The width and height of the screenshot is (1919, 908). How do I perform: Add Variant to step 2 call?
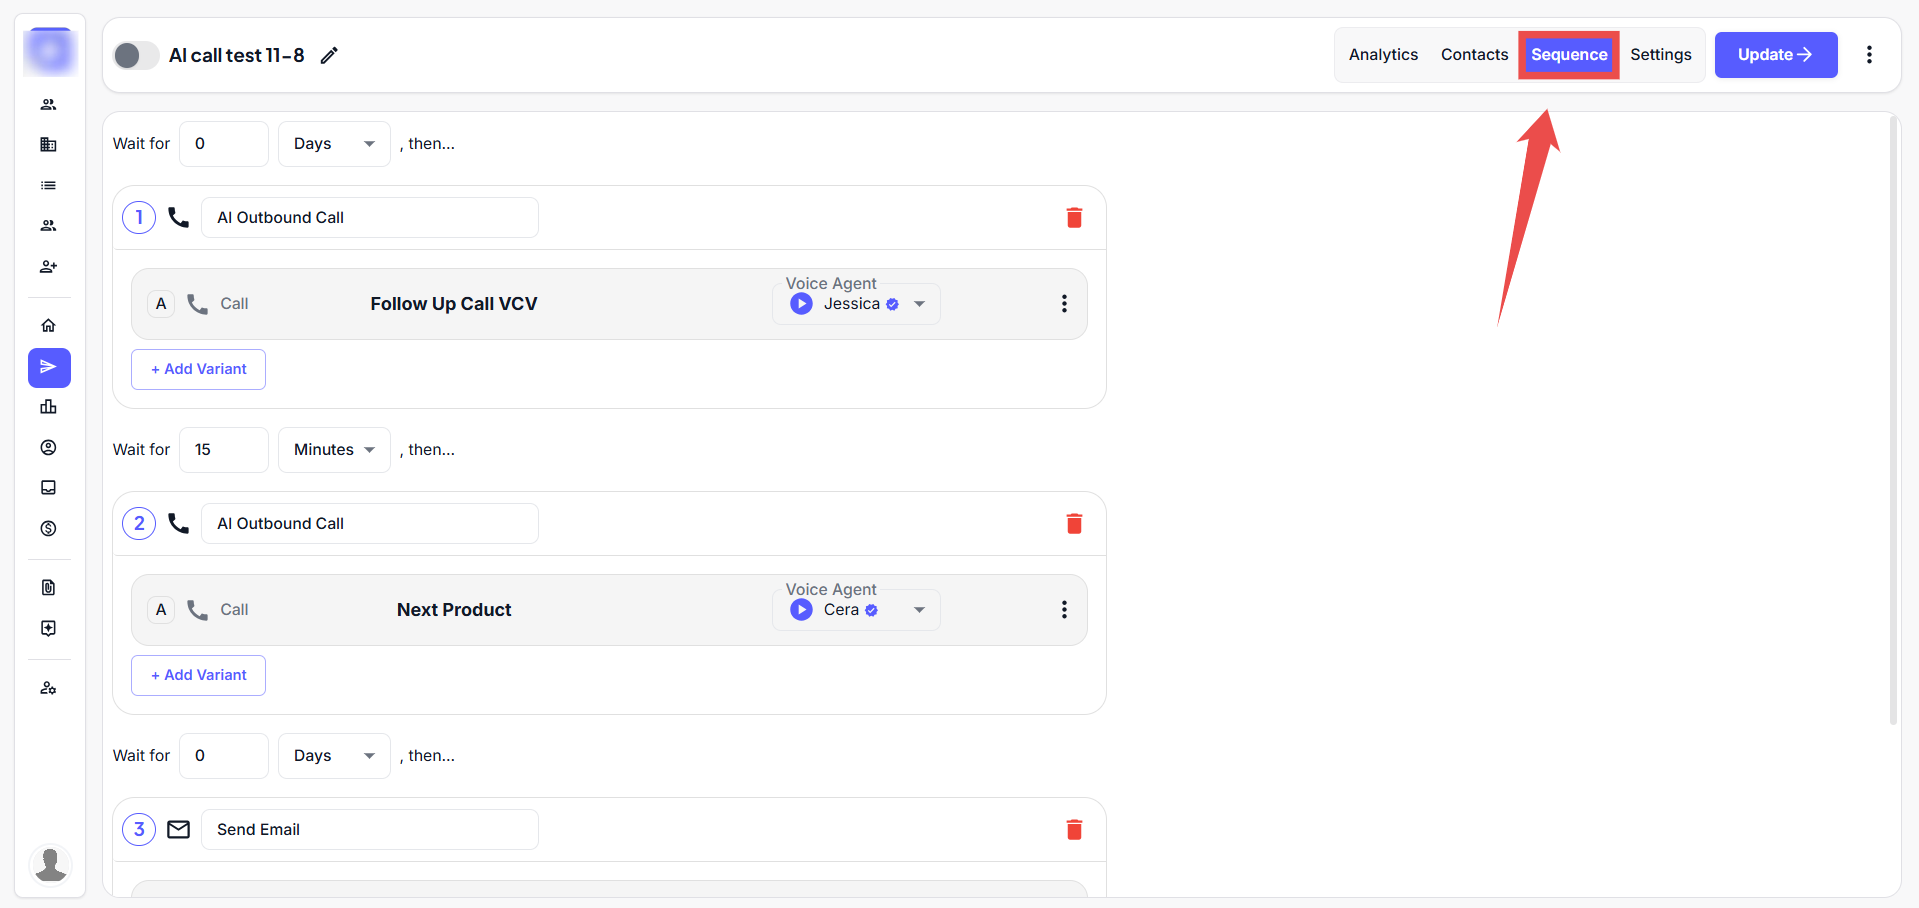[198, 676]
